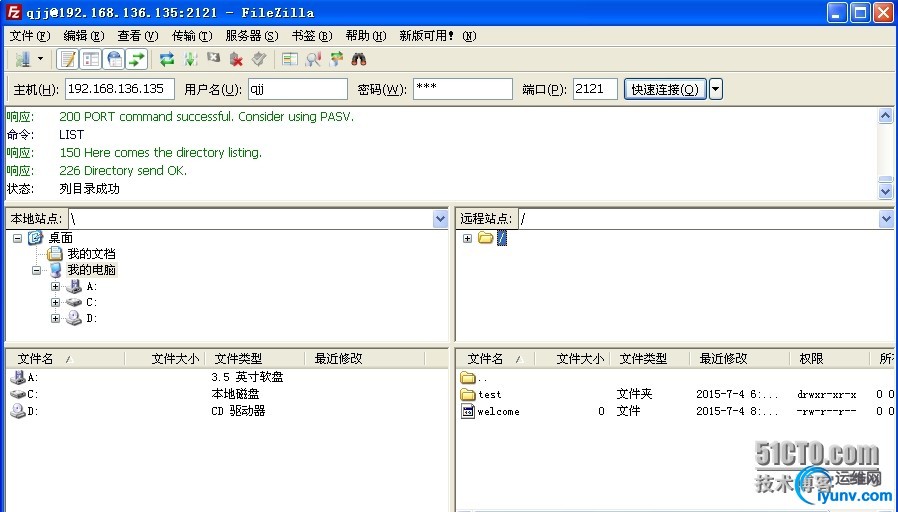Toggle the transfer queue display icon

click(x=137, y=59)
